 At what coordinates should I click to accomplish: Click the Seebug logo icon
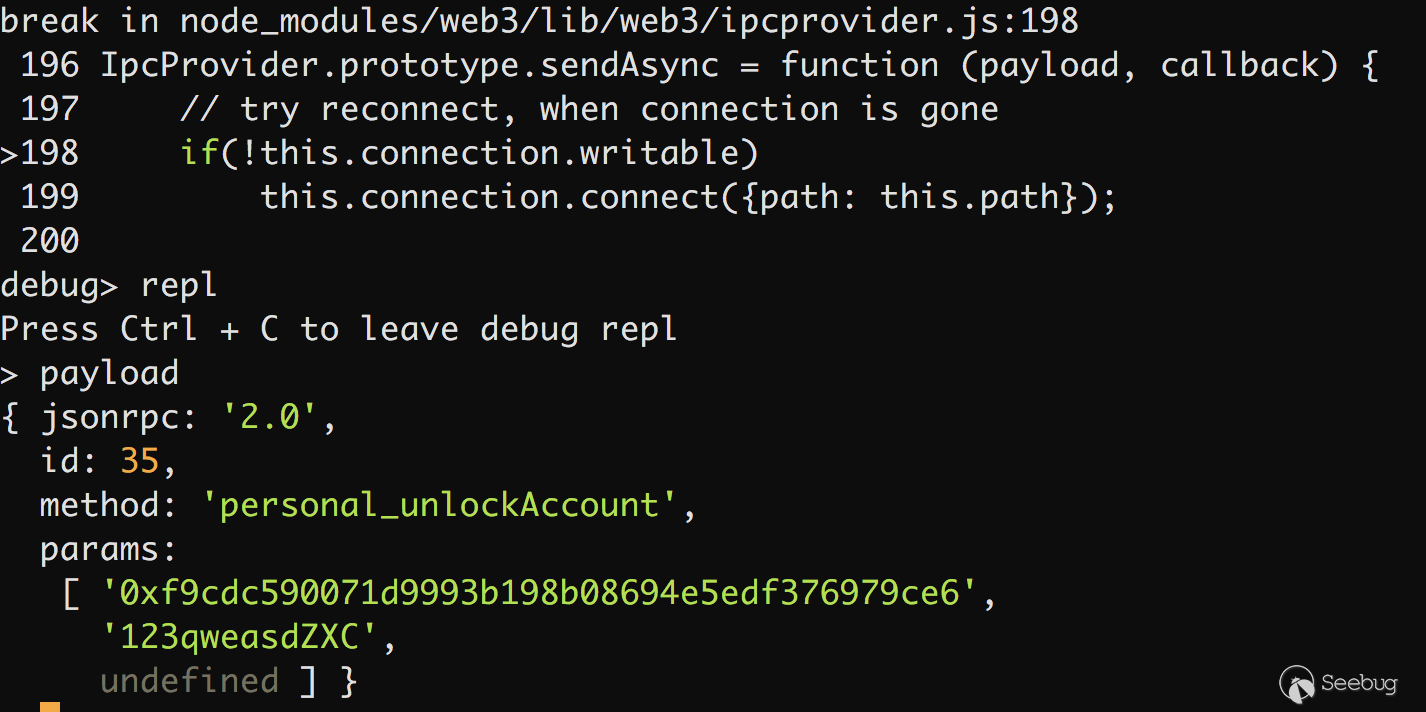click(x=1297, y=684)
